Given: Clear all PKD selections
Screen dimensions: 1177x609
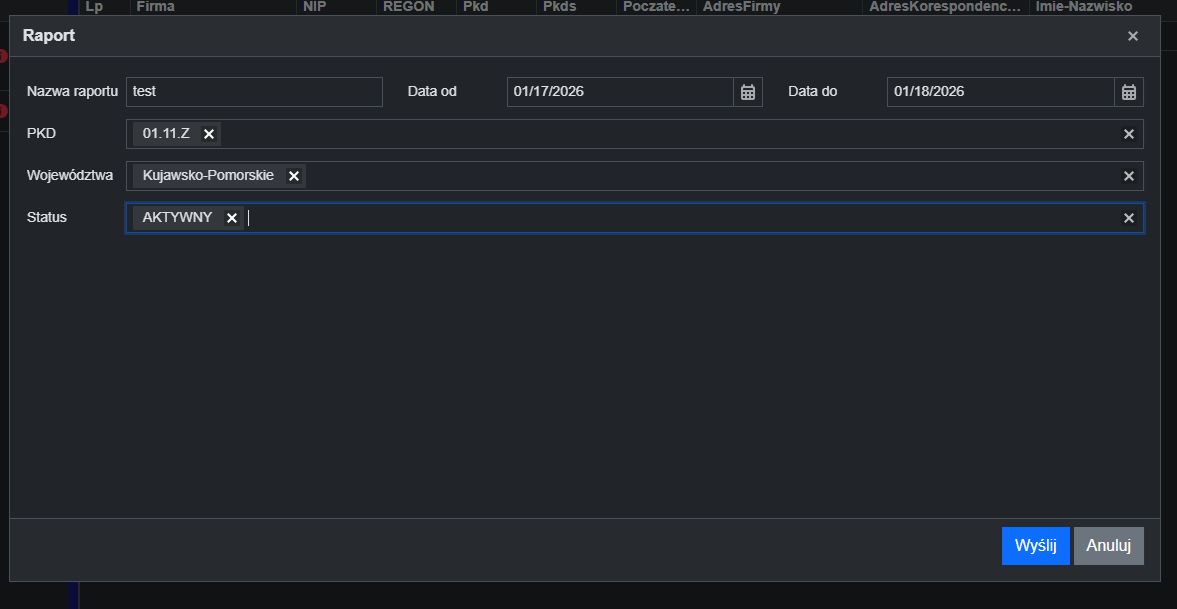Looking at the screenshot, I should [1128, 134].
